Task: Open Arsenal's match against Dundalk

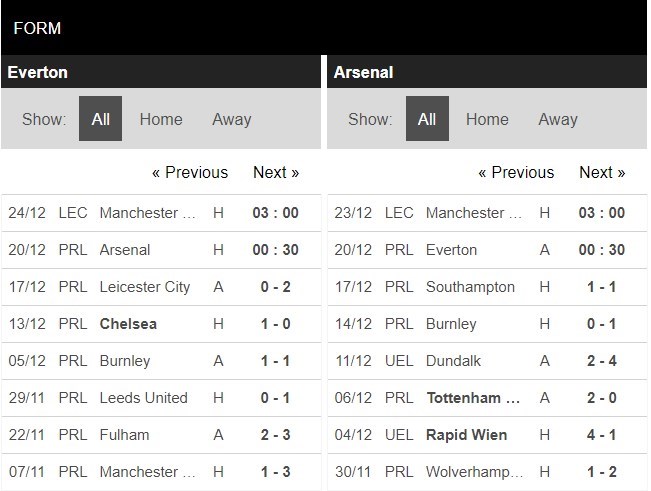Action: click(453, 361)
